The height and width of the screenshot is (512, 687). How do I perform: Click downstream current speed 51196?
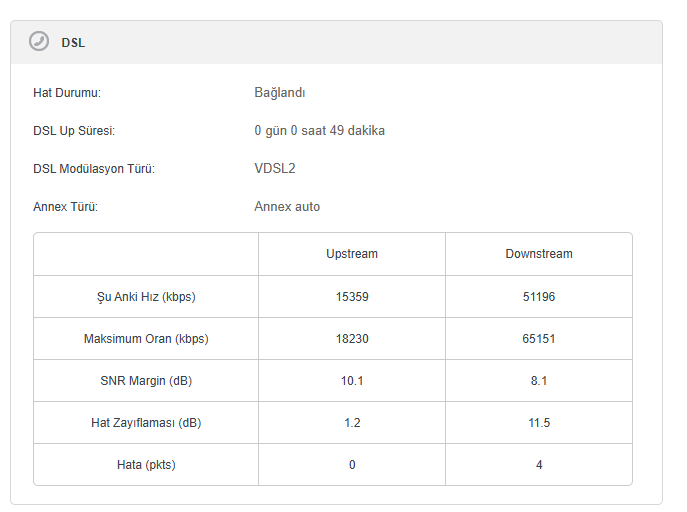click(x=539, y=297)
